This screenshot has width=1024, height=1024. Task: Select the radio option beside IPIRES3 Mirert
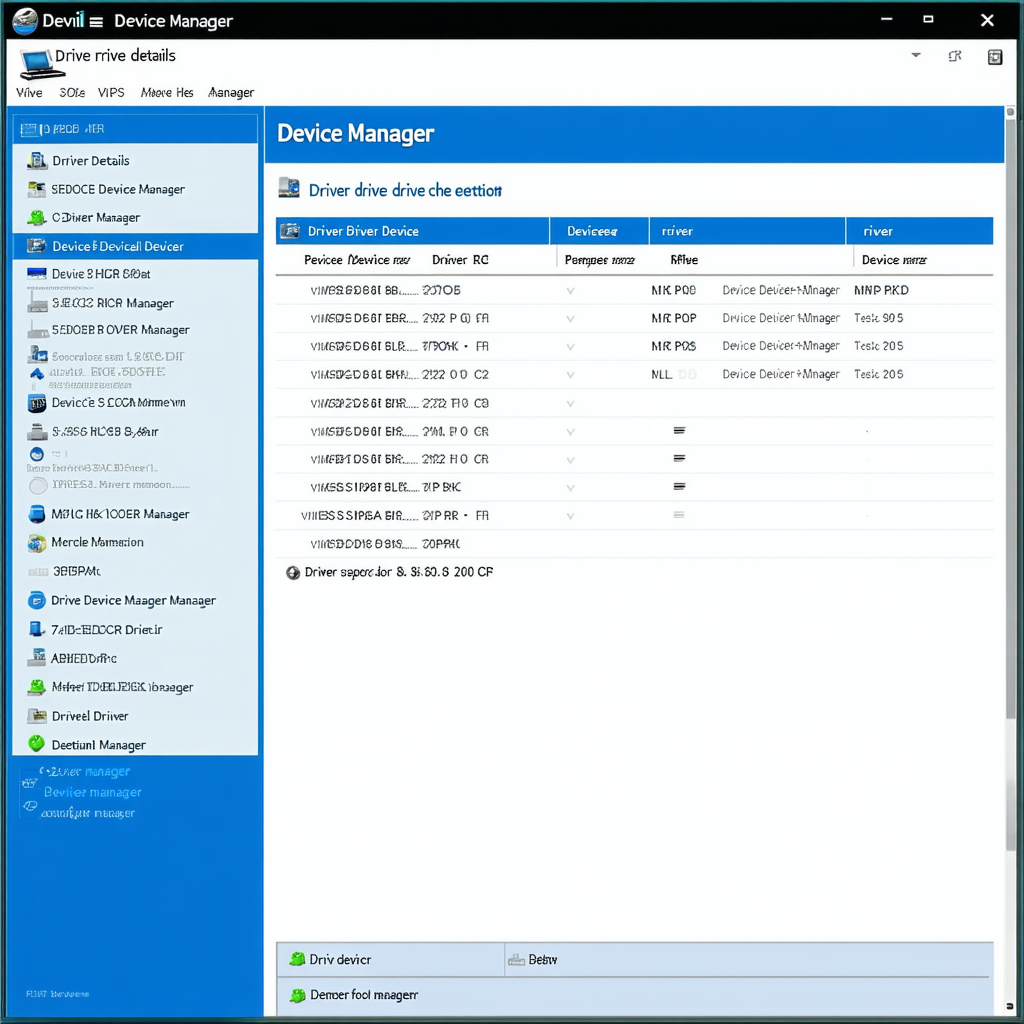pos(38,485)
